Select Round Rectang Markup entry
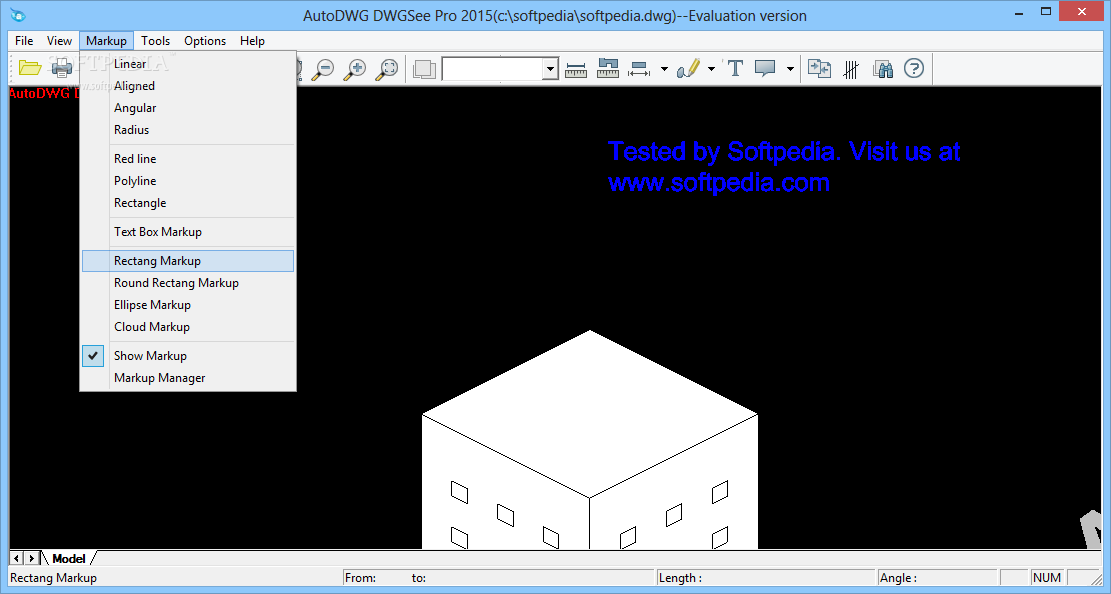Viewport: 1111px width, 594px height. point(188,283)
